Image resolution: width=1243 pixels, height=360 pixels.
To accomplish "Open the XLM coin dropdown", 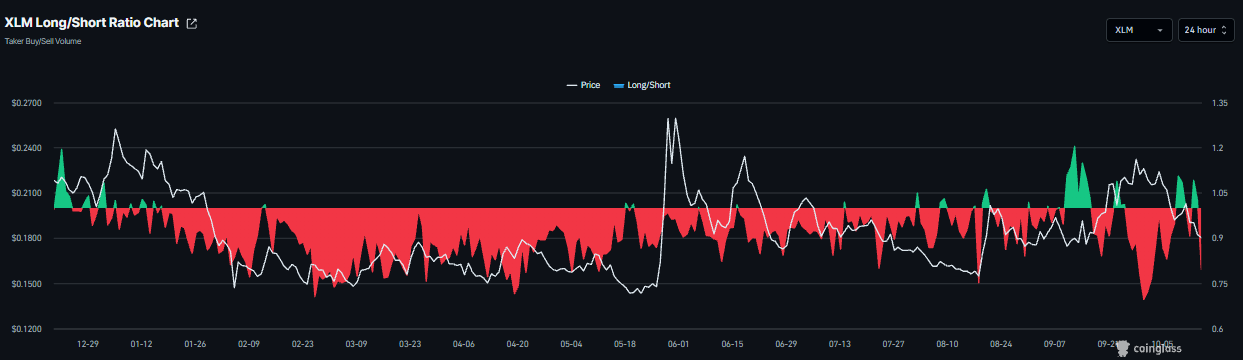I will [x=1139, y=30].
